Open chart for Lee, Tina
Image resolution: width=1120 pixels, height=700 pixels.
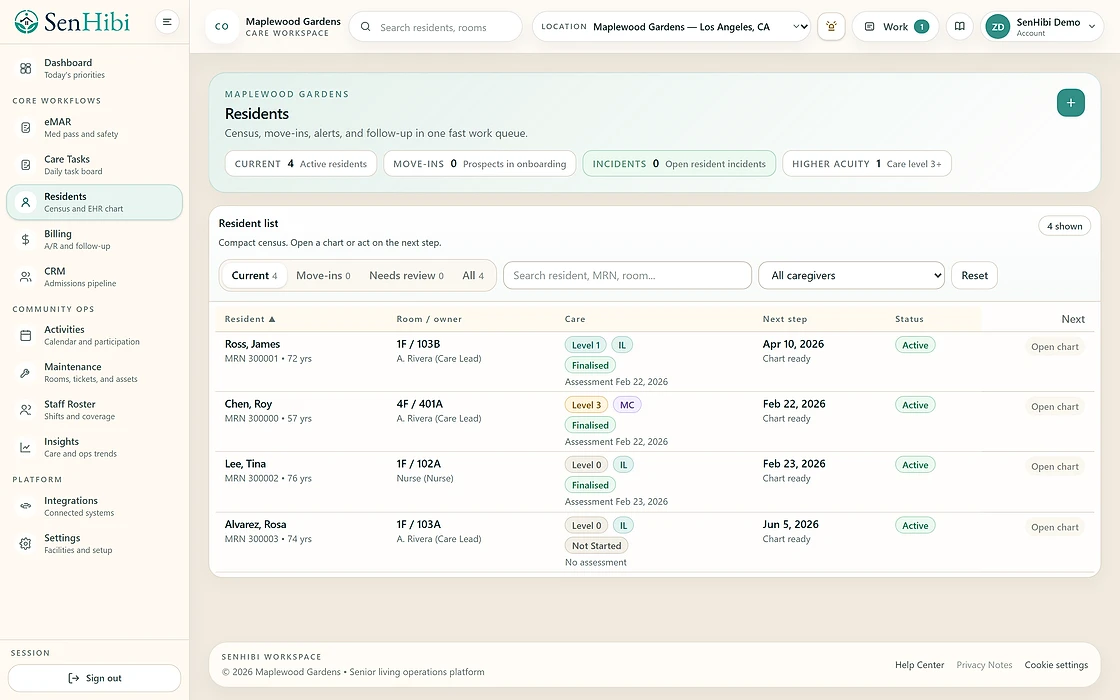pos(1054,466)
